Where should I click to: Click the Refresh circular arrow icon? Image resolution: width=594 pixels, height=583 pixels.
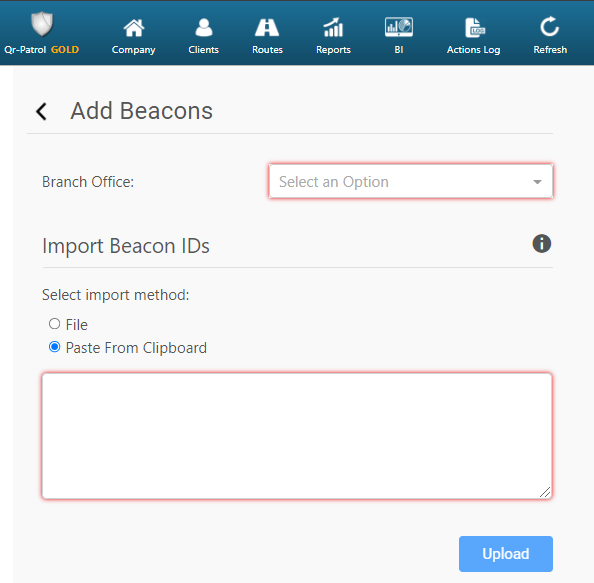[x=550, y=27]
